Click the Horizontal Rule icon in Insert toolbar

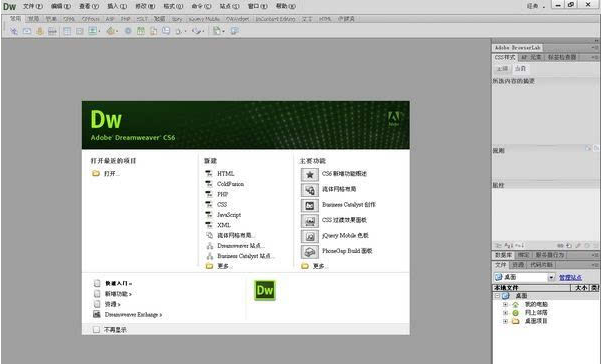point(52,31)
